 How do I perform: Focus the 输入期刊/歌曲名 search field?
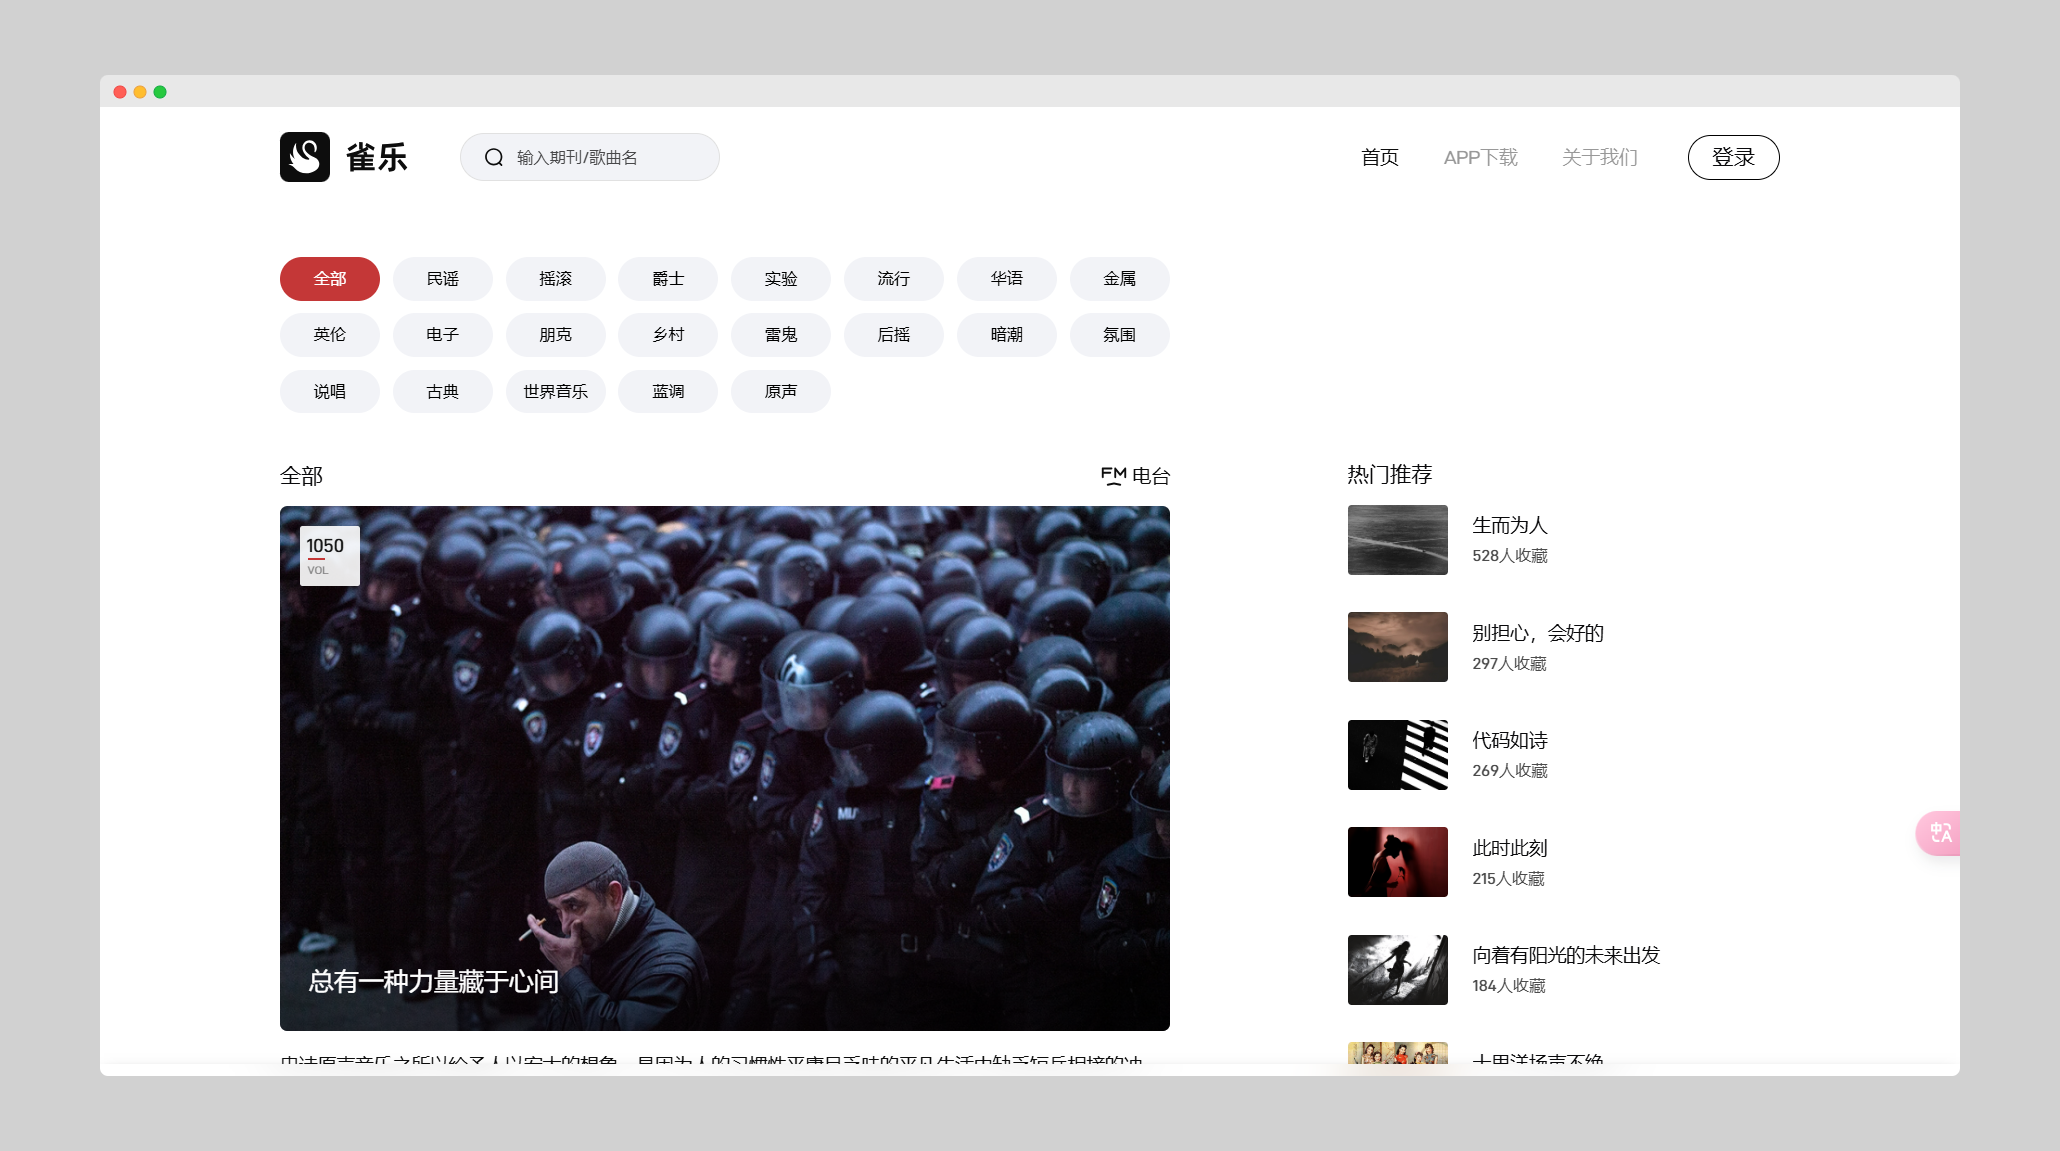coord(590,157)
